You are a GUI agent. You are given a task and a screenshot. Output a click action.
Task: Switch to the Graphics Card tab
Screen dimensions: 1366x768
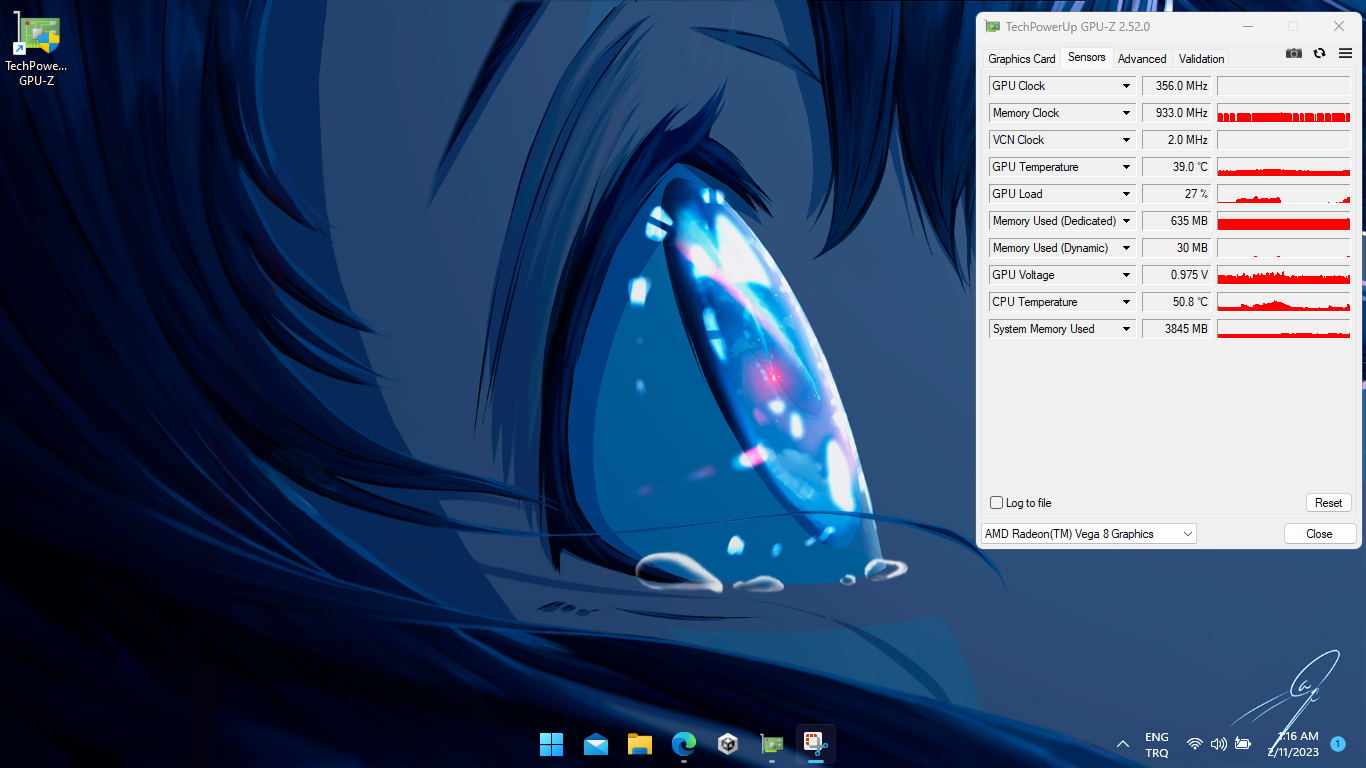click(1022, 59)
